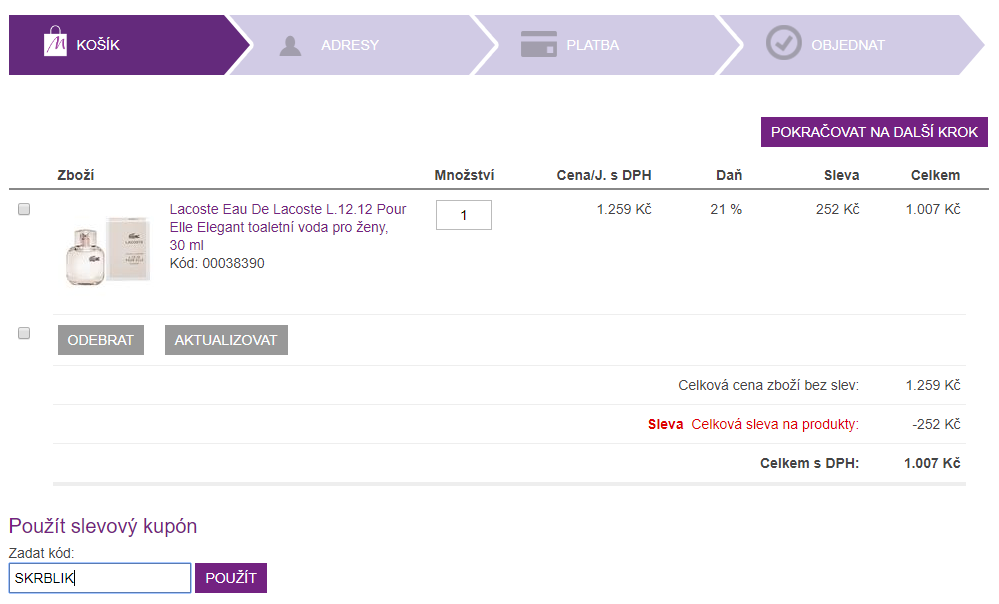
Task: Click Pokračovat na další krok button
Action: [x=874, y=132]
